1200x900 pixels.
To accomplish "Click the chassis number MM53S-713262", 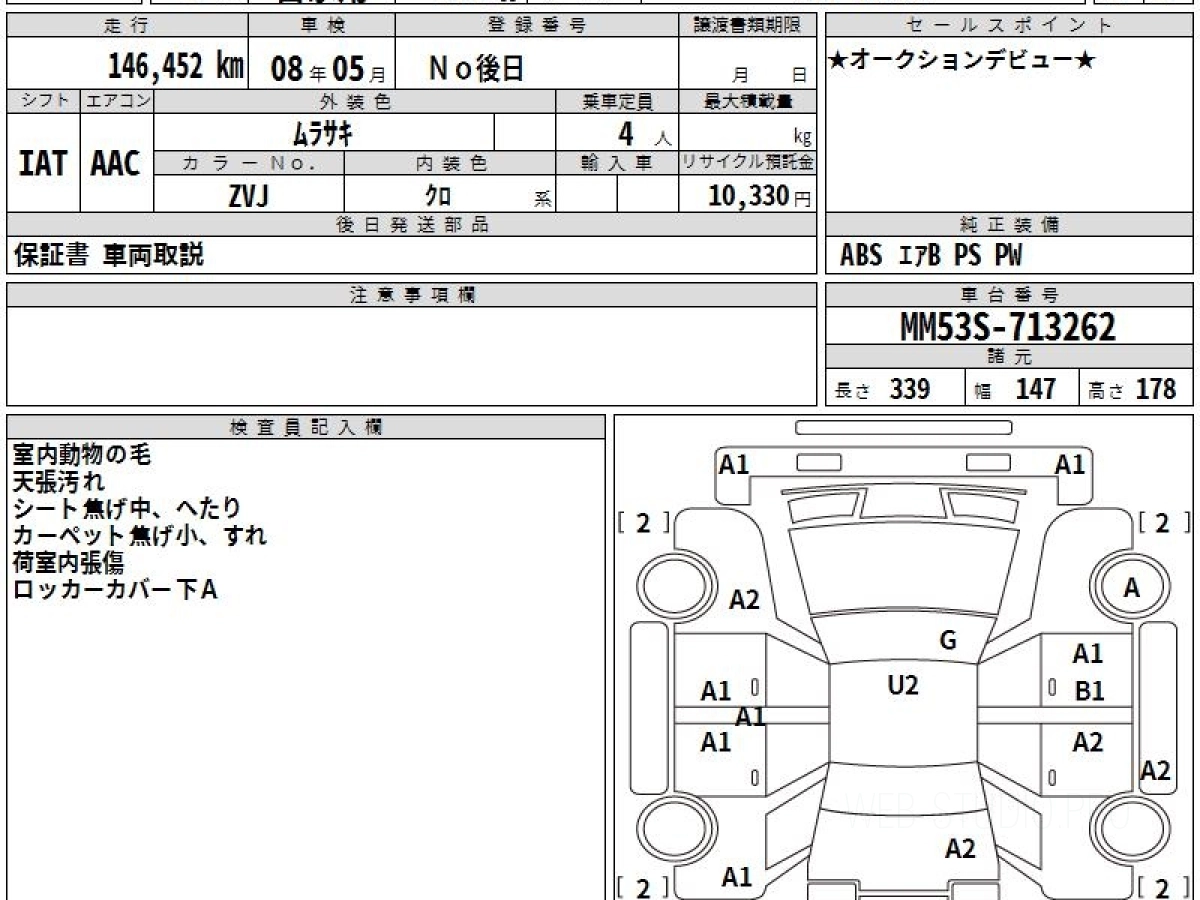I will 1009,326.
